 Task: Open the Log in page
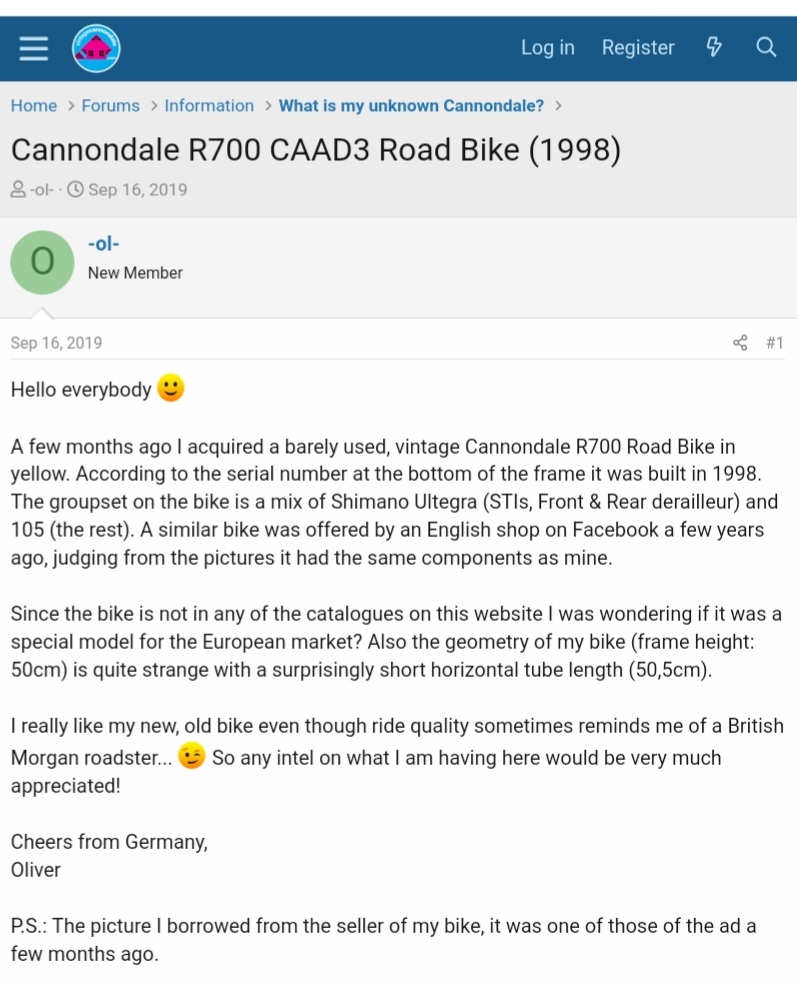548,47
